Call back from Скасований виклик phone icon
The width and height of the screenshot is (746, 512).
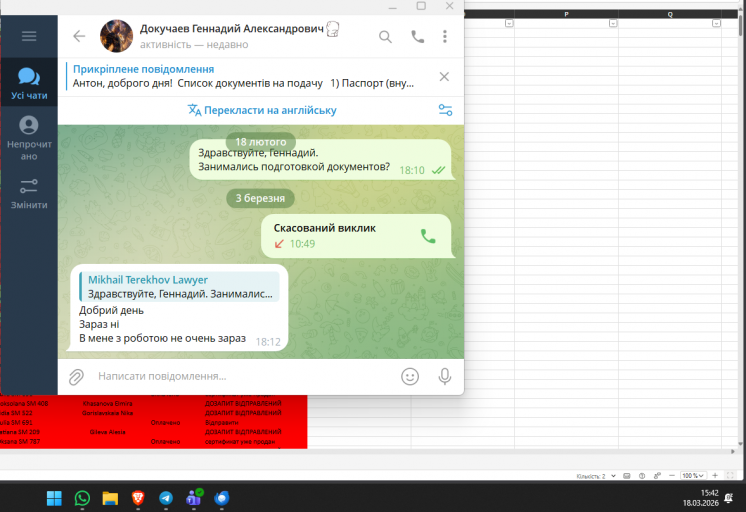pos(428,236)
